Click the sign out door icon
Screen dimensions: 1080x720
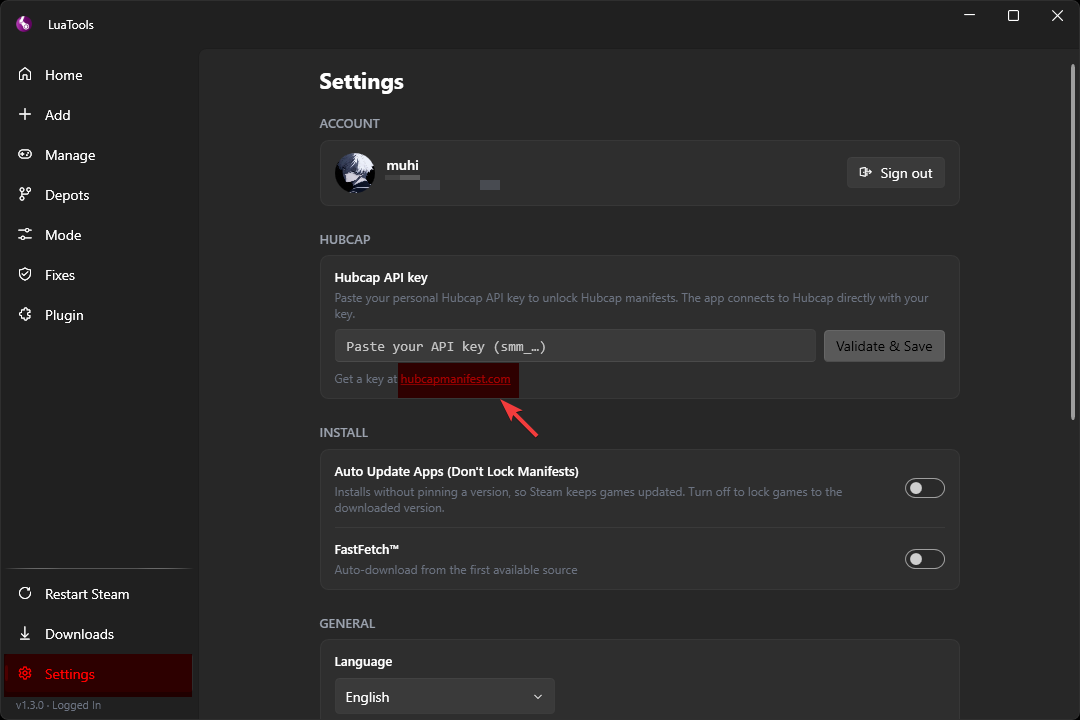(865, 172)
